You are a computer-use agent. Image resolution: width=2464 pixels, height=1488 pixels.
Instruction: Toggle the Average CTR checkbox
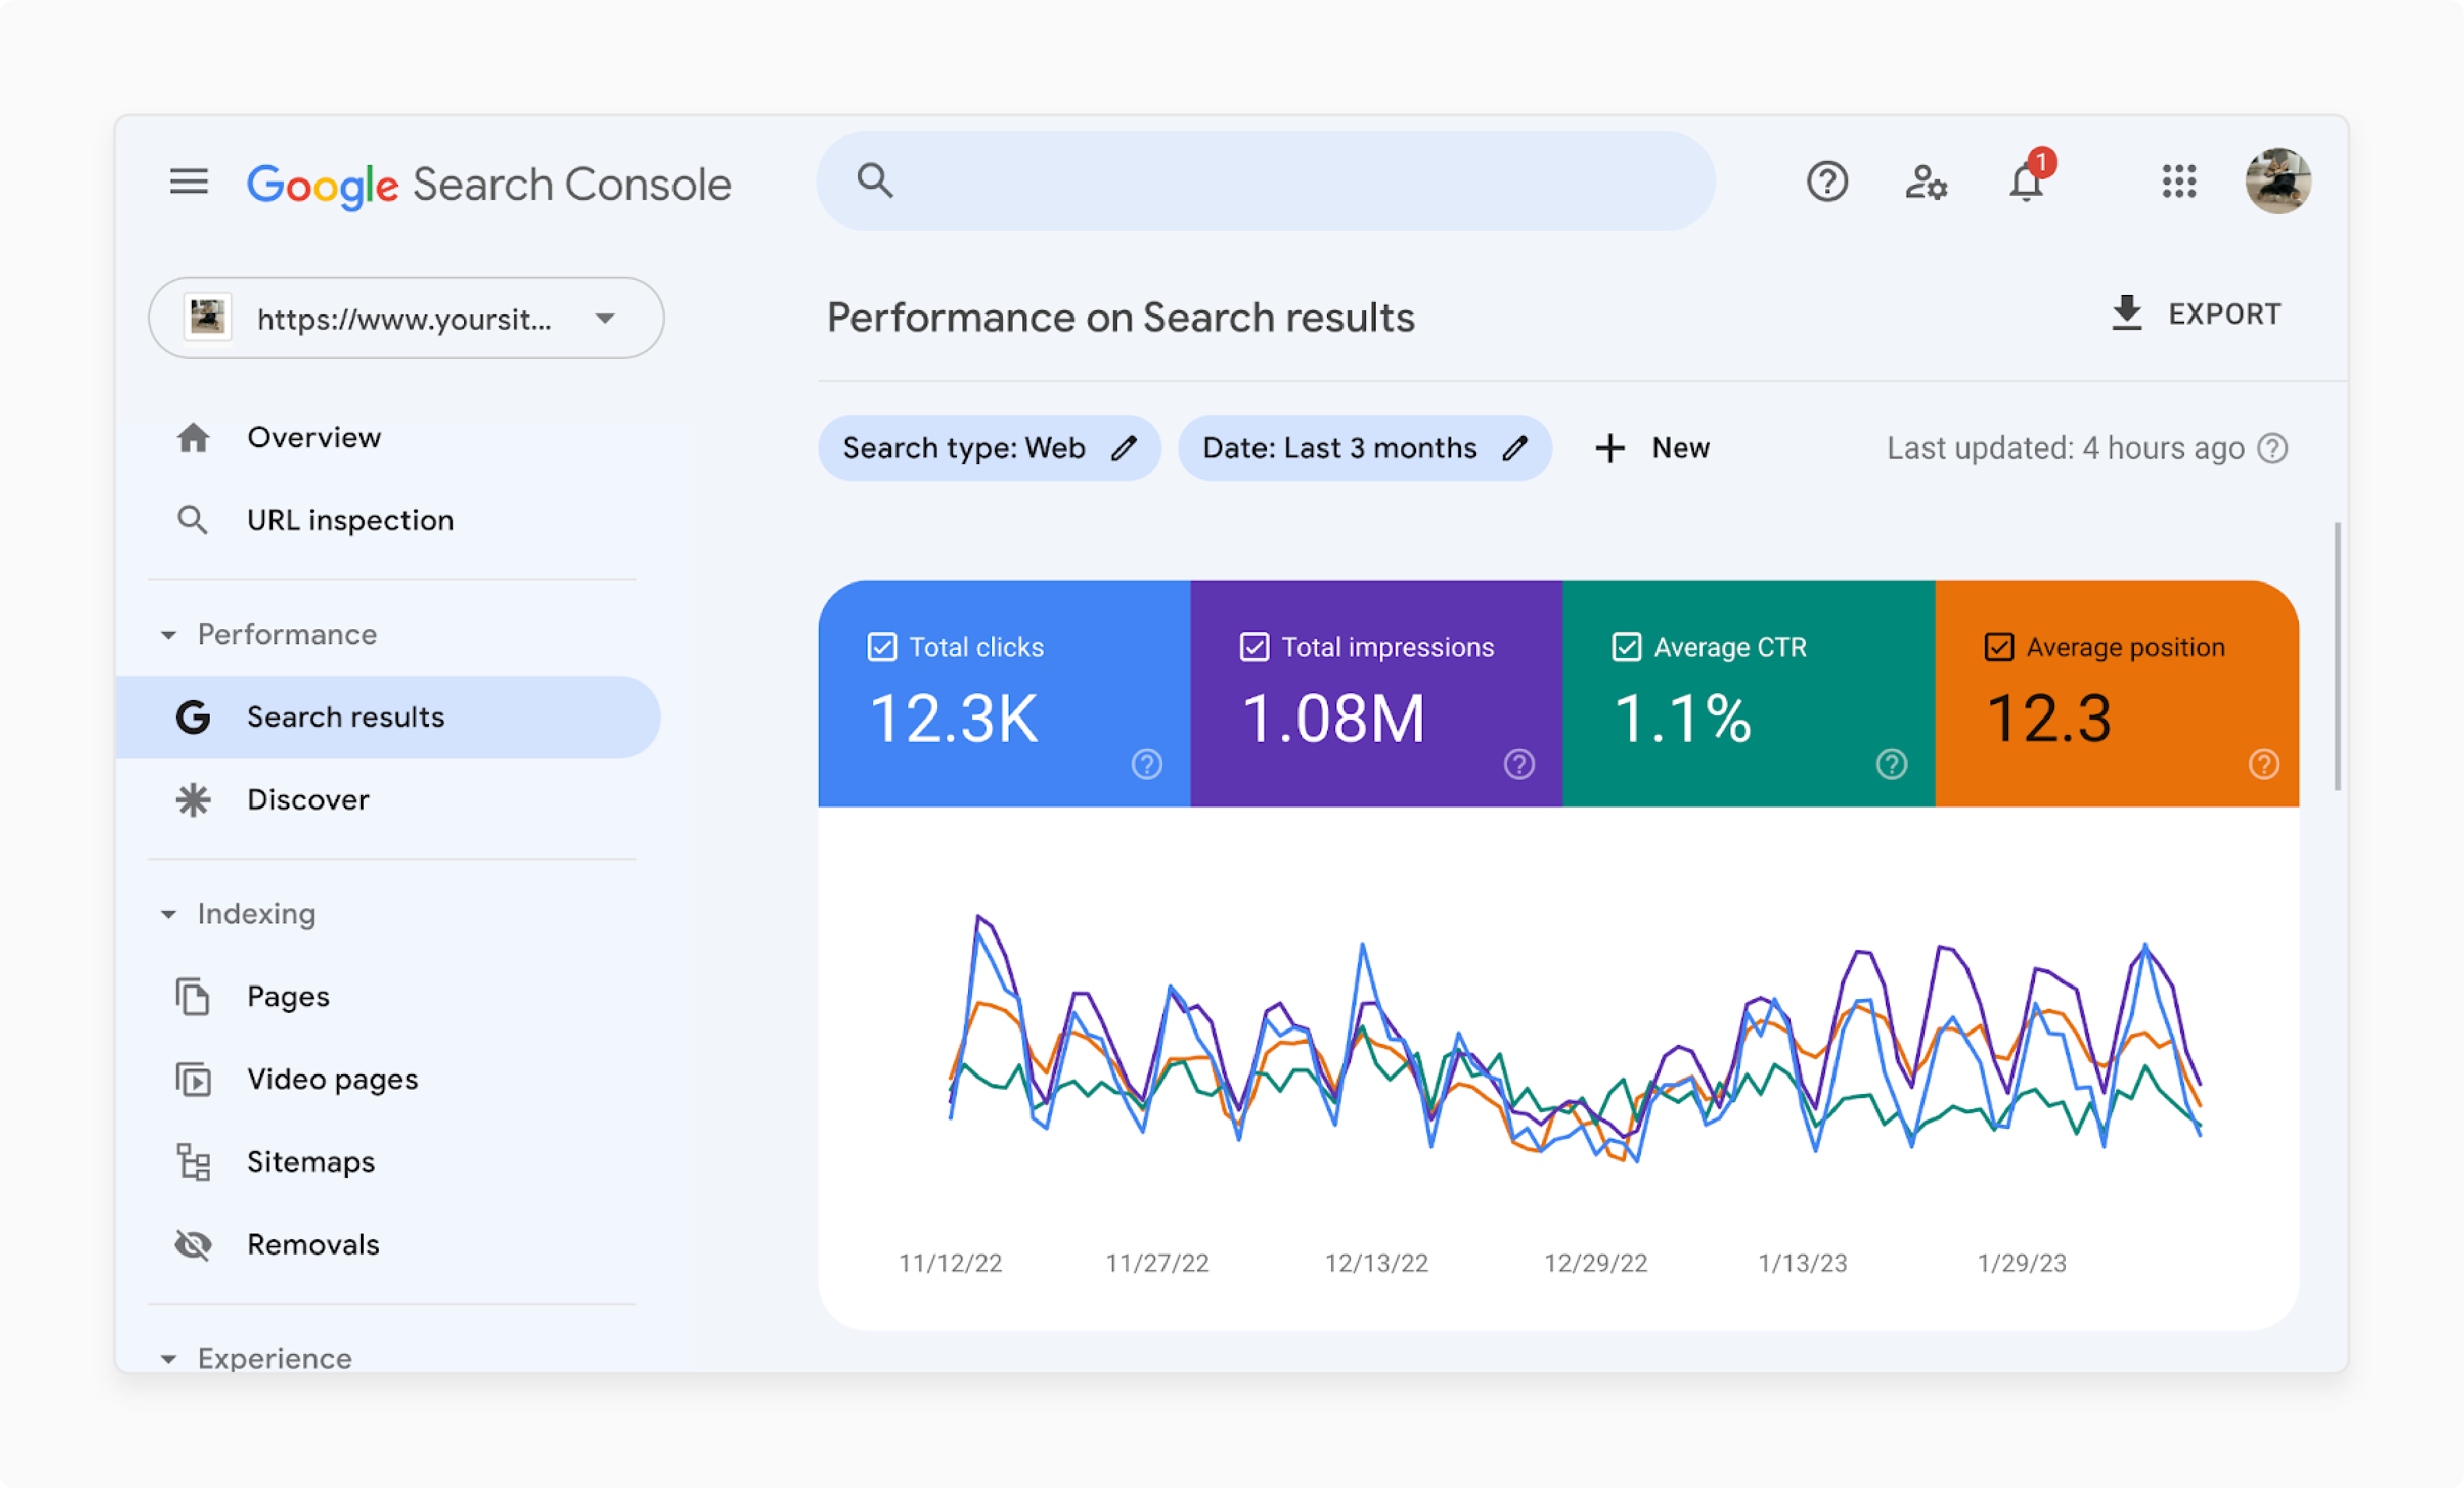tap(1627, 647)
